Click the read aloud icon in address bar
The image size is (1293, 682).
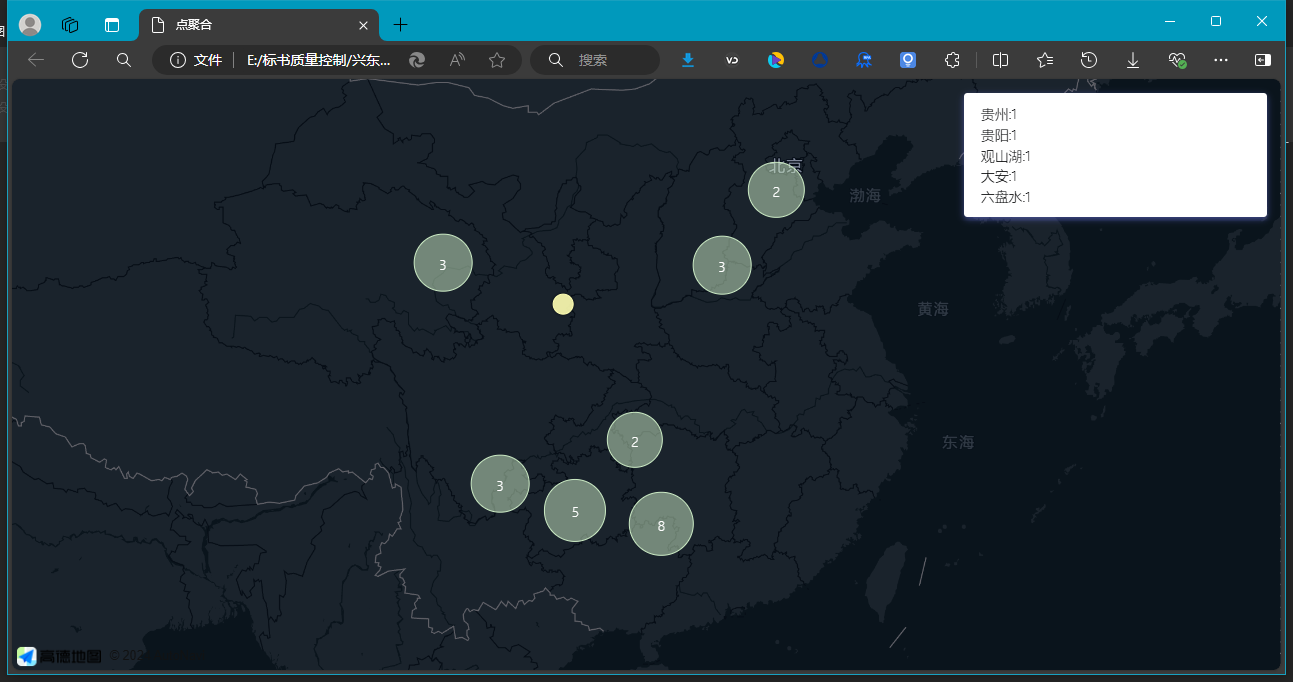click(457, 60)
